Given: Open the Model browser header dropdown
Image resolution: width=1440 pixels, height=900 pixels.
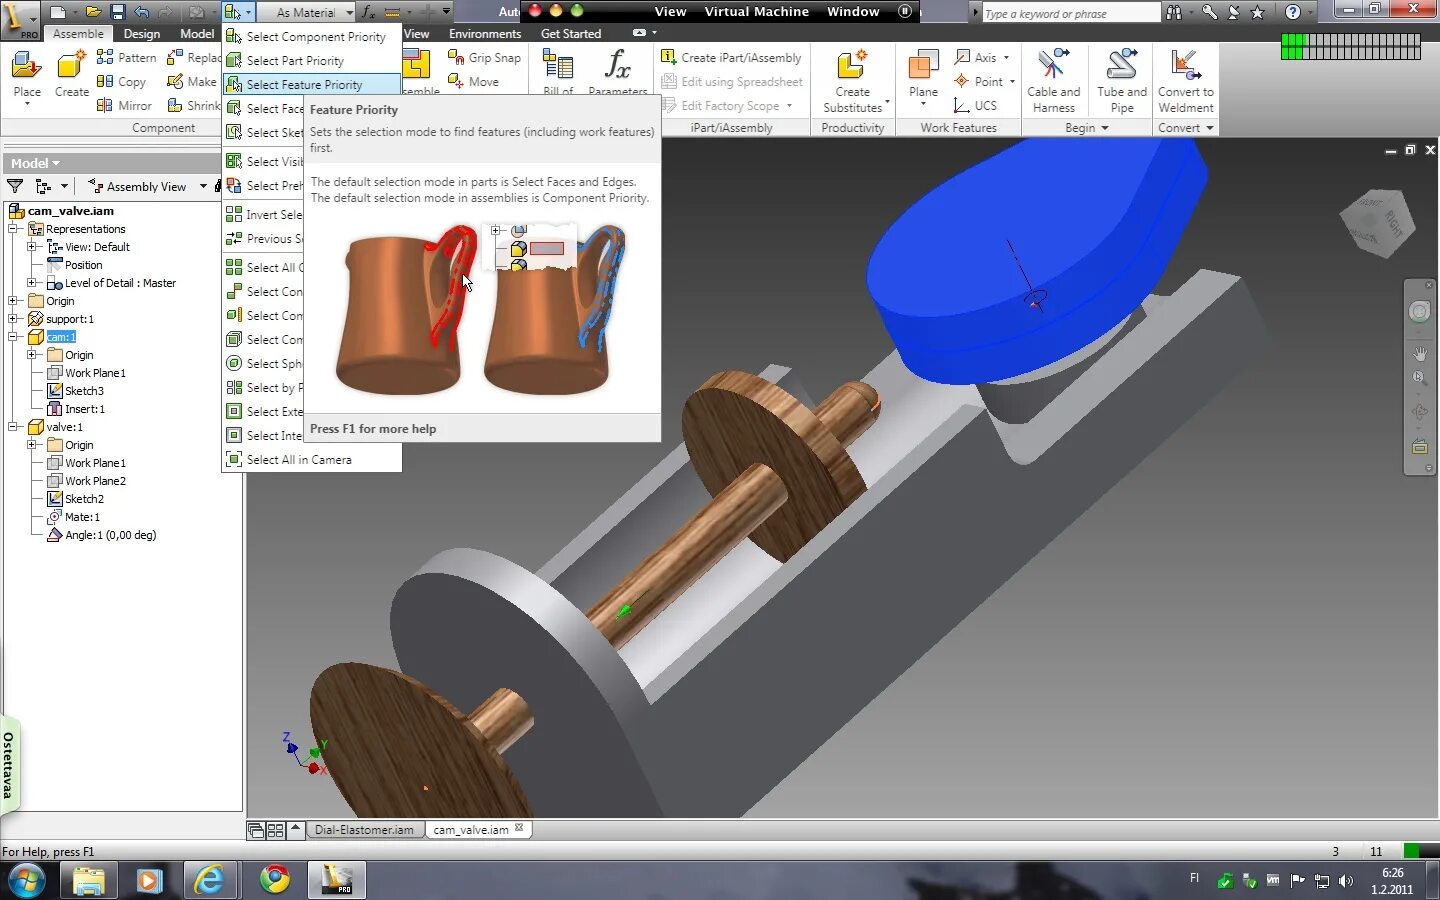Looking at the screenshot, I should [x=35, y=163].
